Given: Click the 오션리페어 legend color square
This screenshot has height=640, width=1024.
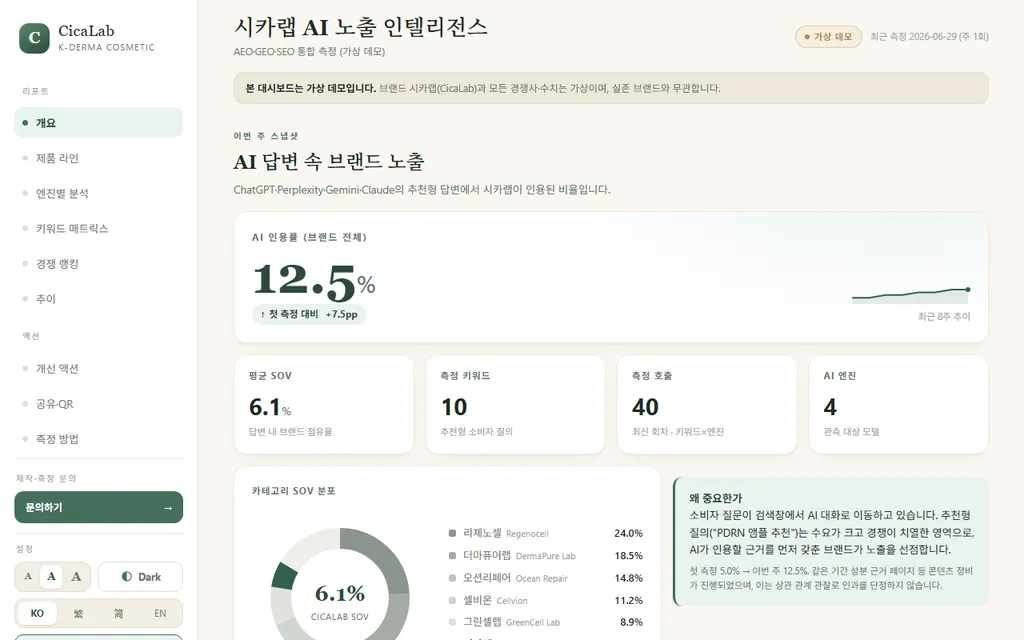Looking at the screenshot, I should [x=452, y=578].
